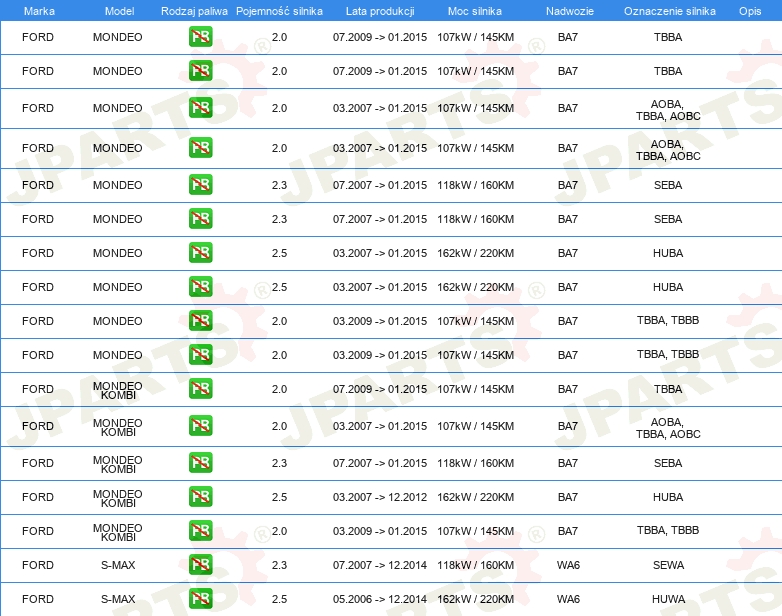The height and width of the screenshot is (616, 782).
Task: Click 'FORD' in the S-MAX SEWA row
Action: (x=38, y=565)
